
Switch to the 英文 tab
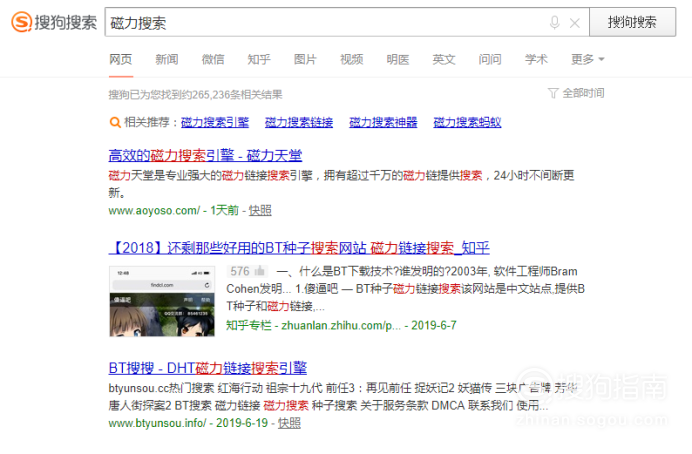click(444, 59)
